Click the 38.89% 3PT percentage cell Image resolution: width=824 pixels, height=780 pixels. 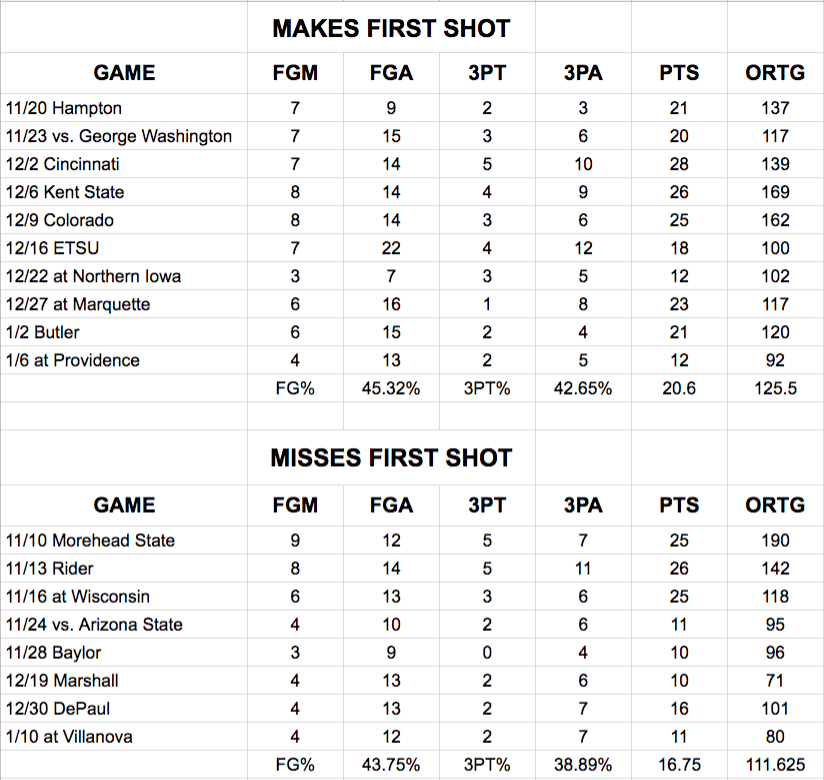point(583,765)
